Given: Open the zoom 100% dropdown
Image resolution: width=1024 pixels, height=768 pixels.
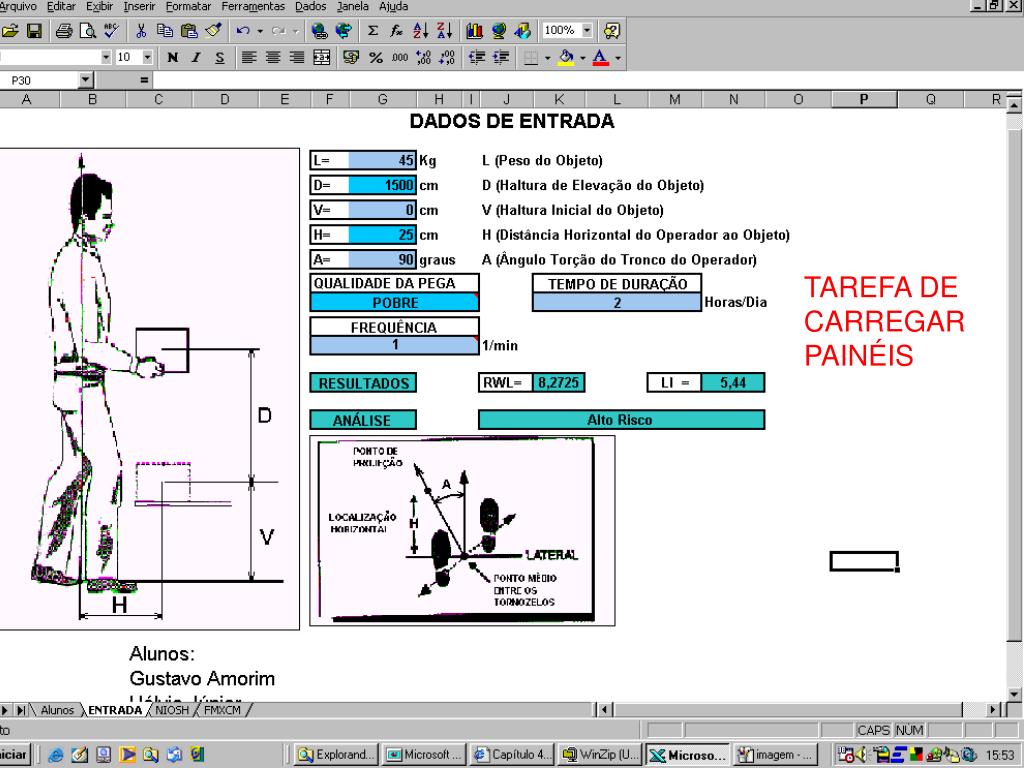Looking at the screenshot, I should tap(587, 31).
